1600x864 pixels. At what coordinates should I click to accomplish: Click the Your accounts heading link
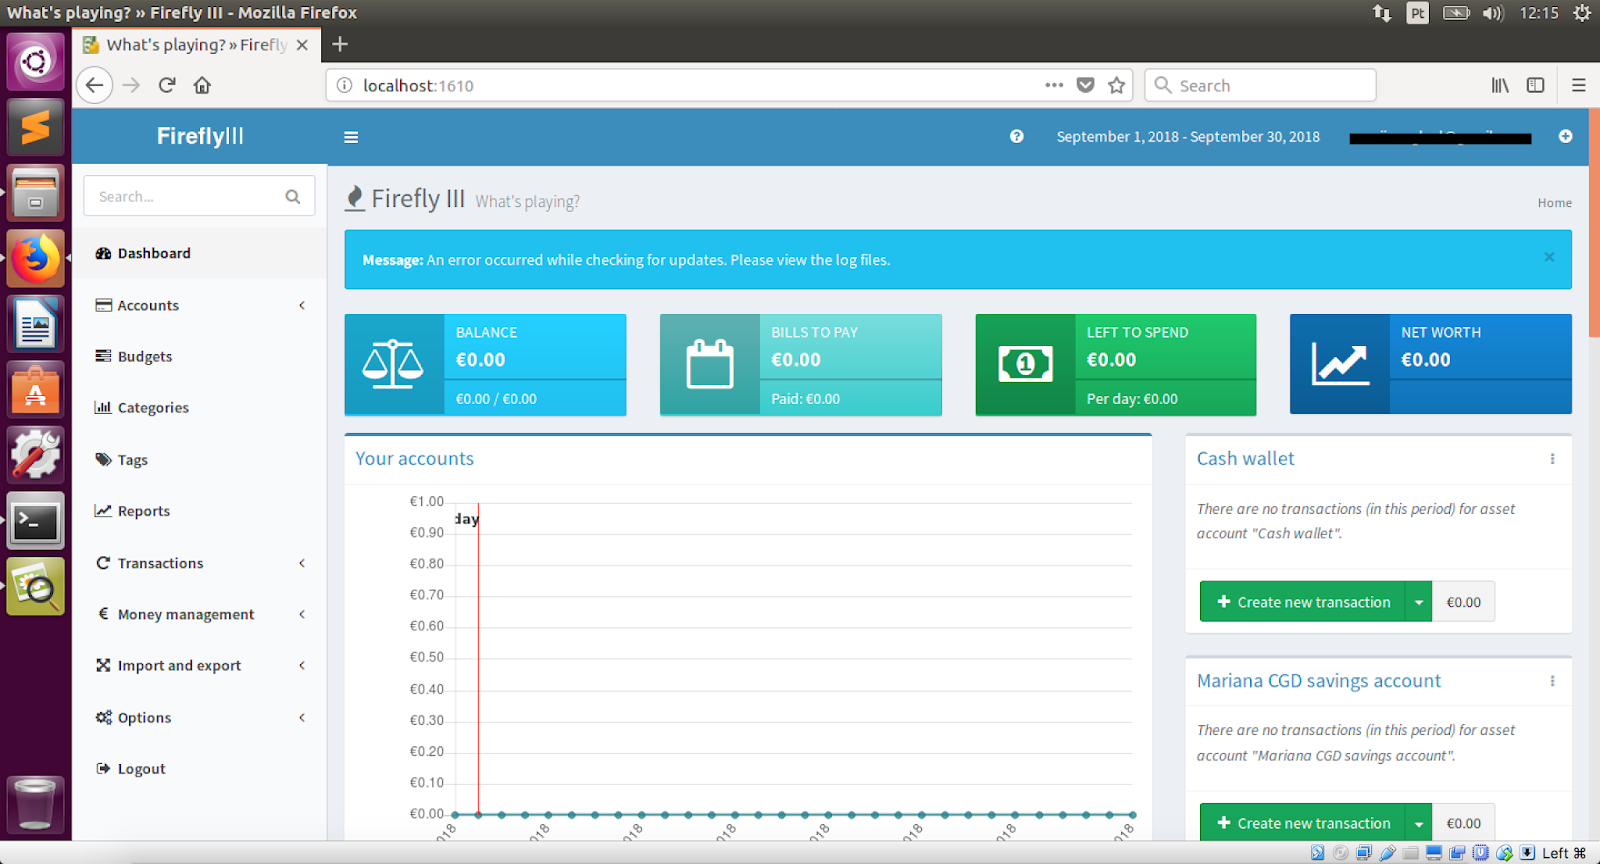[x=415, y=458]
